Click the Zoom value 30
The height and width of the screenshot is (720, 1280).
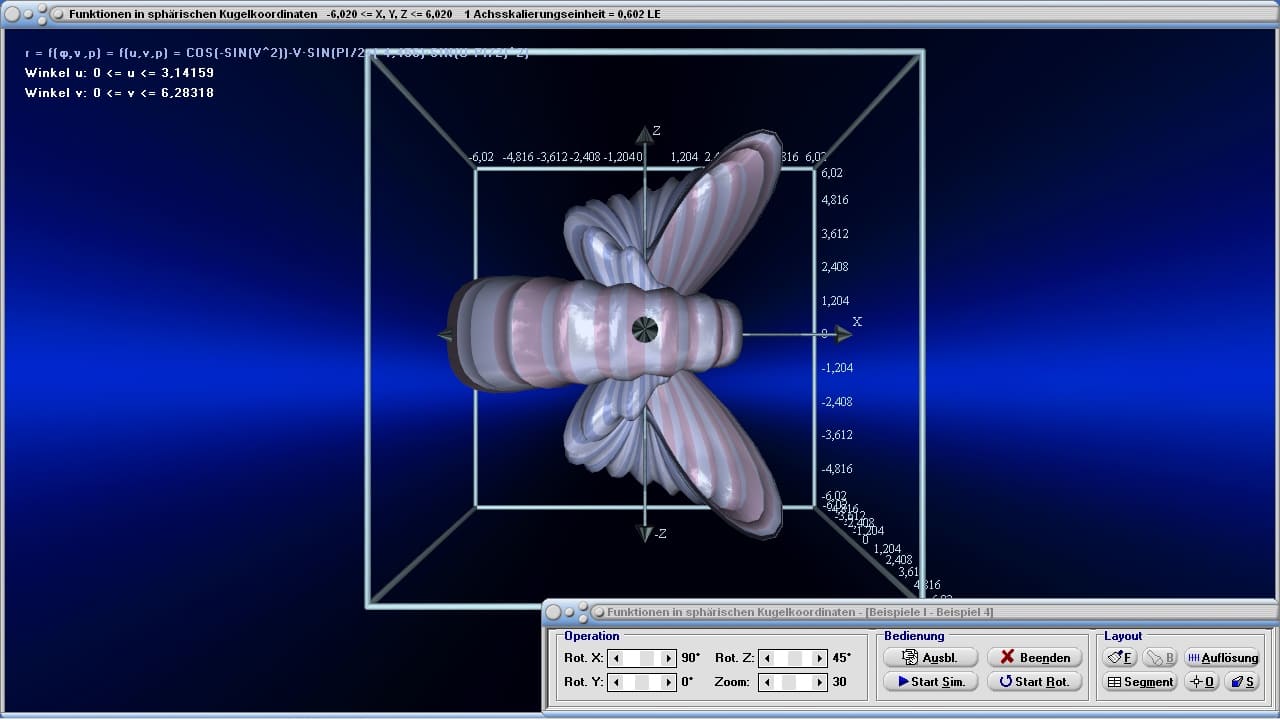[839, 682]
